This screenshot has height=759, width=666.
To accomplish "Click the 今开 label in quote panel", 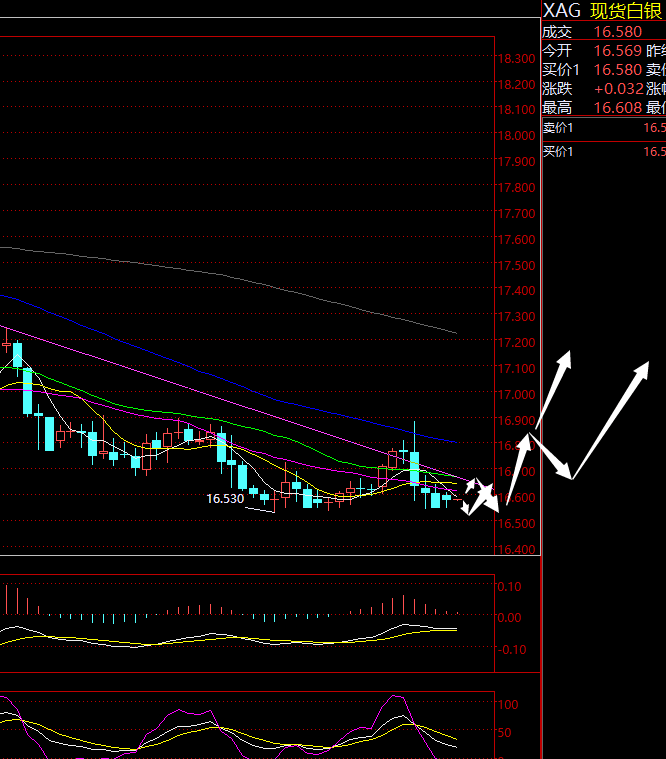I will [557, 51].
